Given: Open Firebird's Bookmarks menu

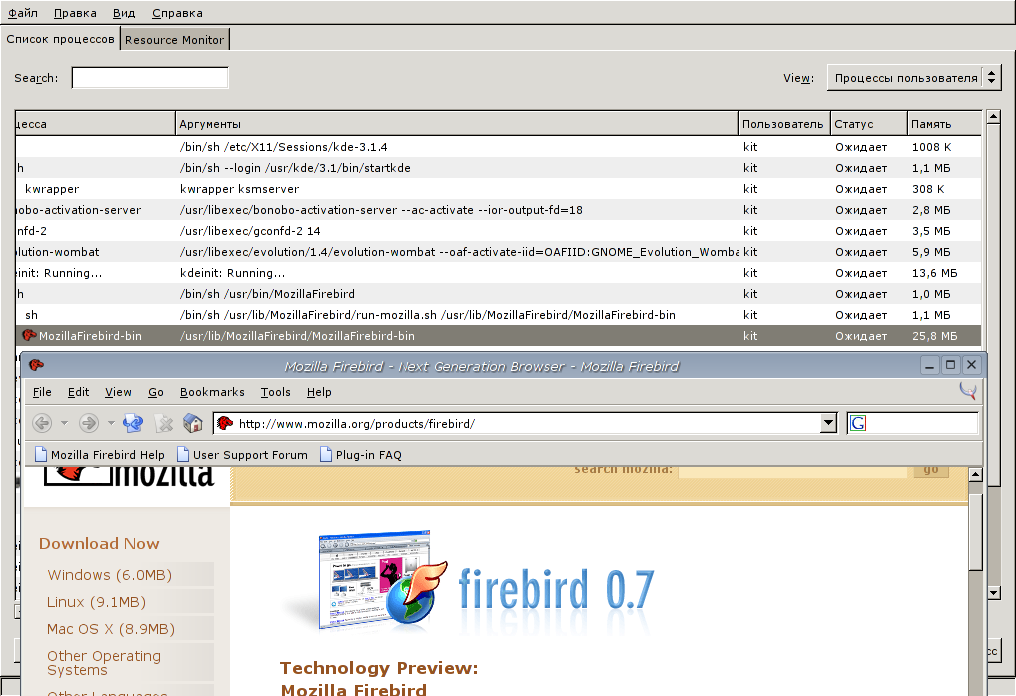Looking at the screenshot, I should 212,392.
